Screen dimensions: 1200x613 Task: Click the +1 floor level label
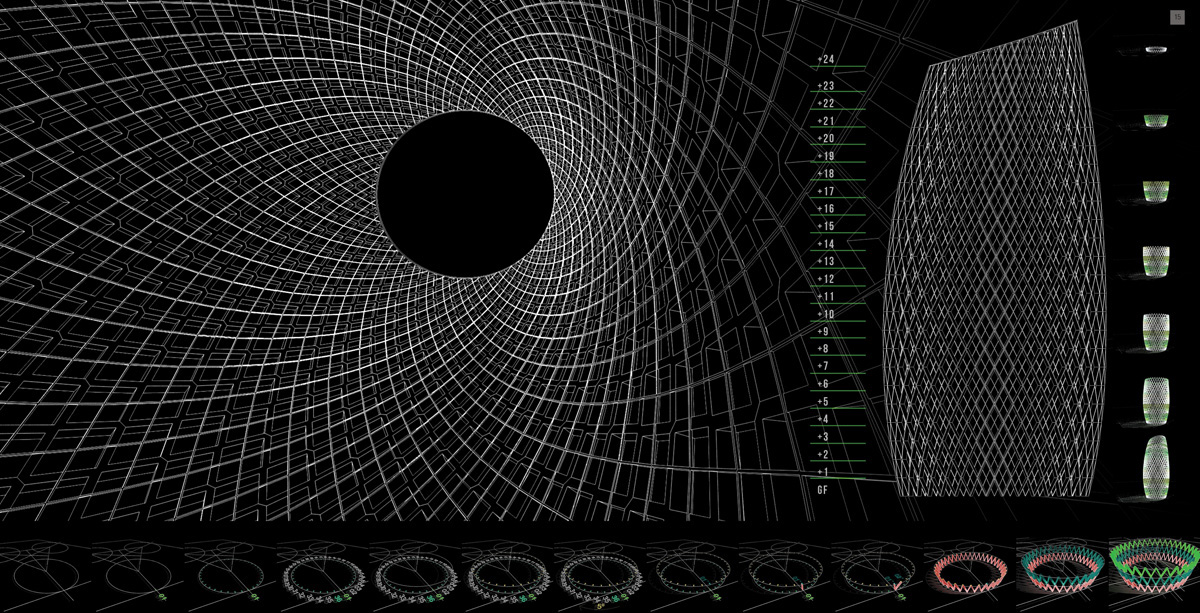point(823,472)
